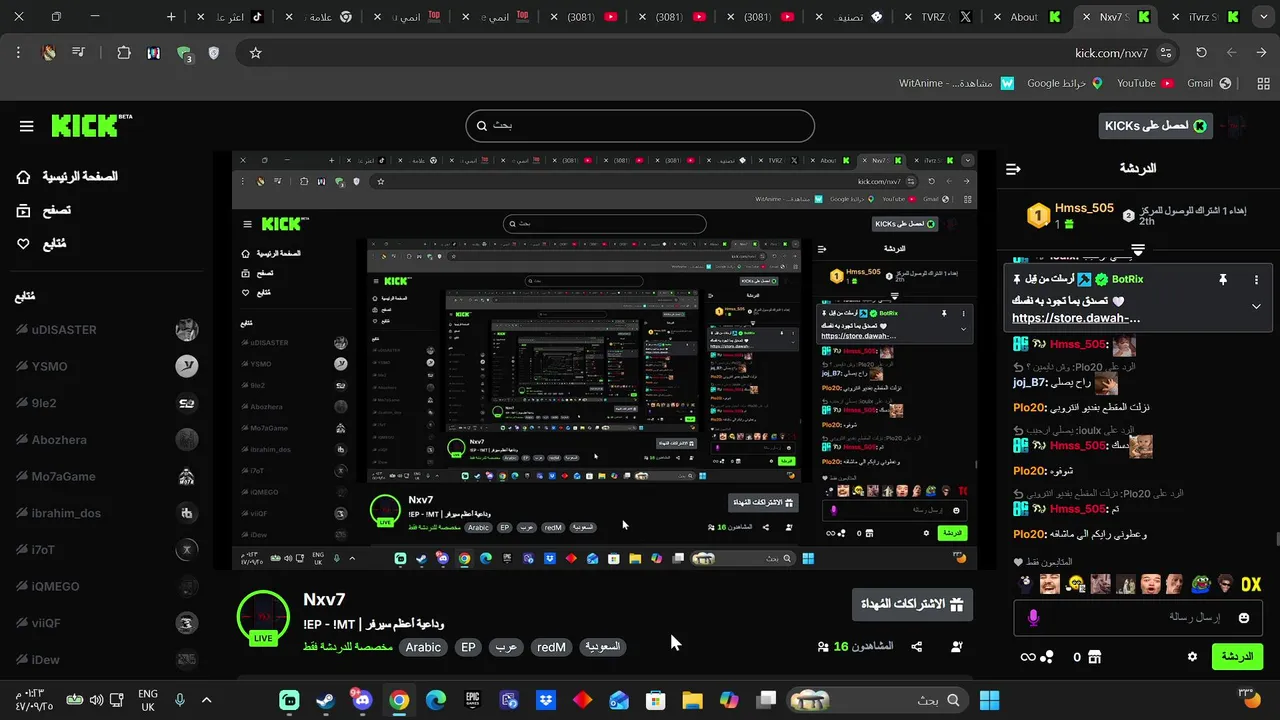Open followed channel 9le2
This screenshot has width=1280, height=720.
(x=105, y=404)
